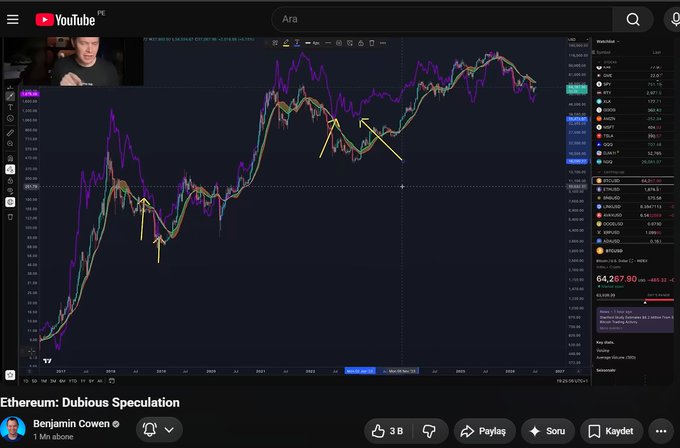Start voice search with the microphone
The image size is (680, 448).
tap(674, 19)
